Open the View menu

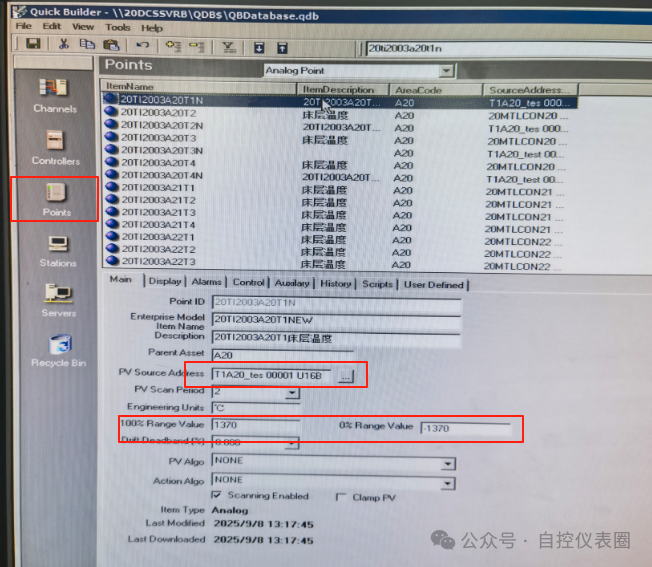(x=83, y=27)
